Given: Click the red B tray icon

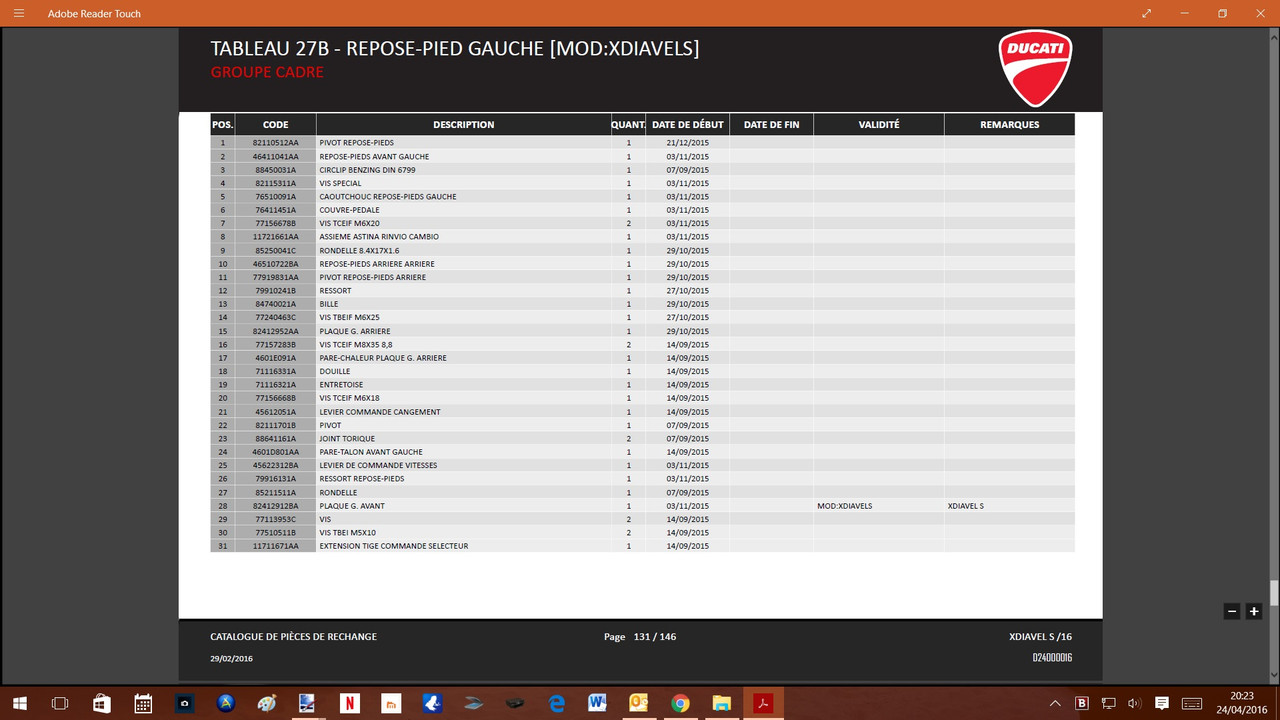Looking at the screenshot, I should pyautogui.click(x=1082, y=703).
